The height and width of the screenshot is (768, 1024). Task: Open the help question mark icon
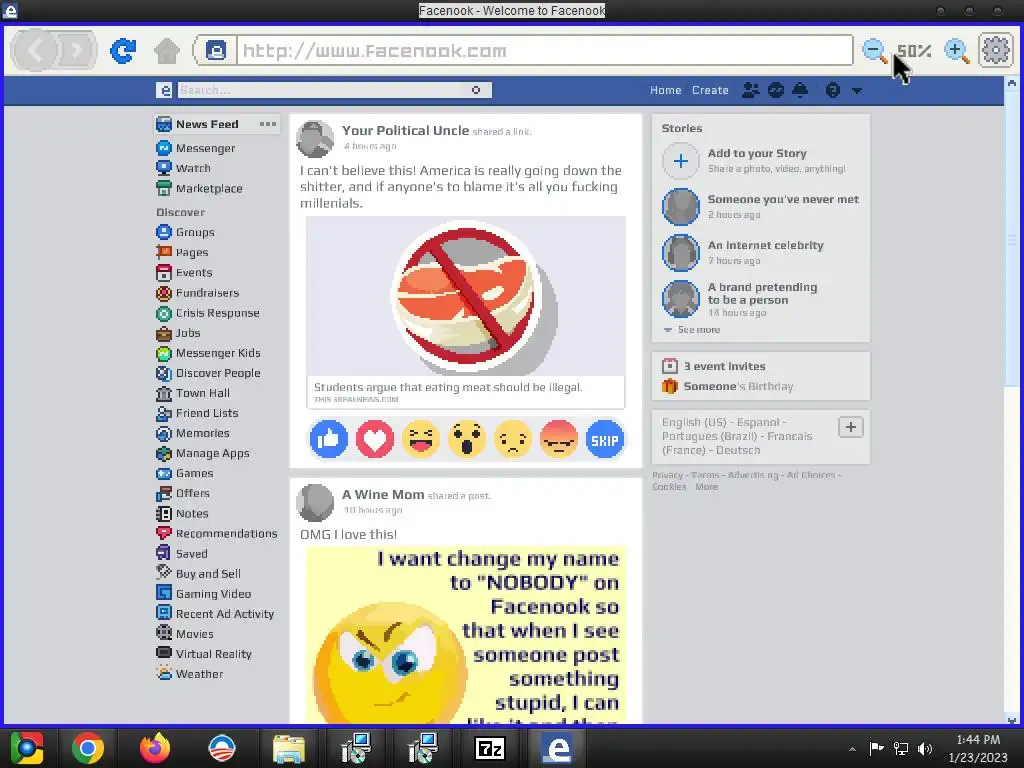(x=833, y=90)
